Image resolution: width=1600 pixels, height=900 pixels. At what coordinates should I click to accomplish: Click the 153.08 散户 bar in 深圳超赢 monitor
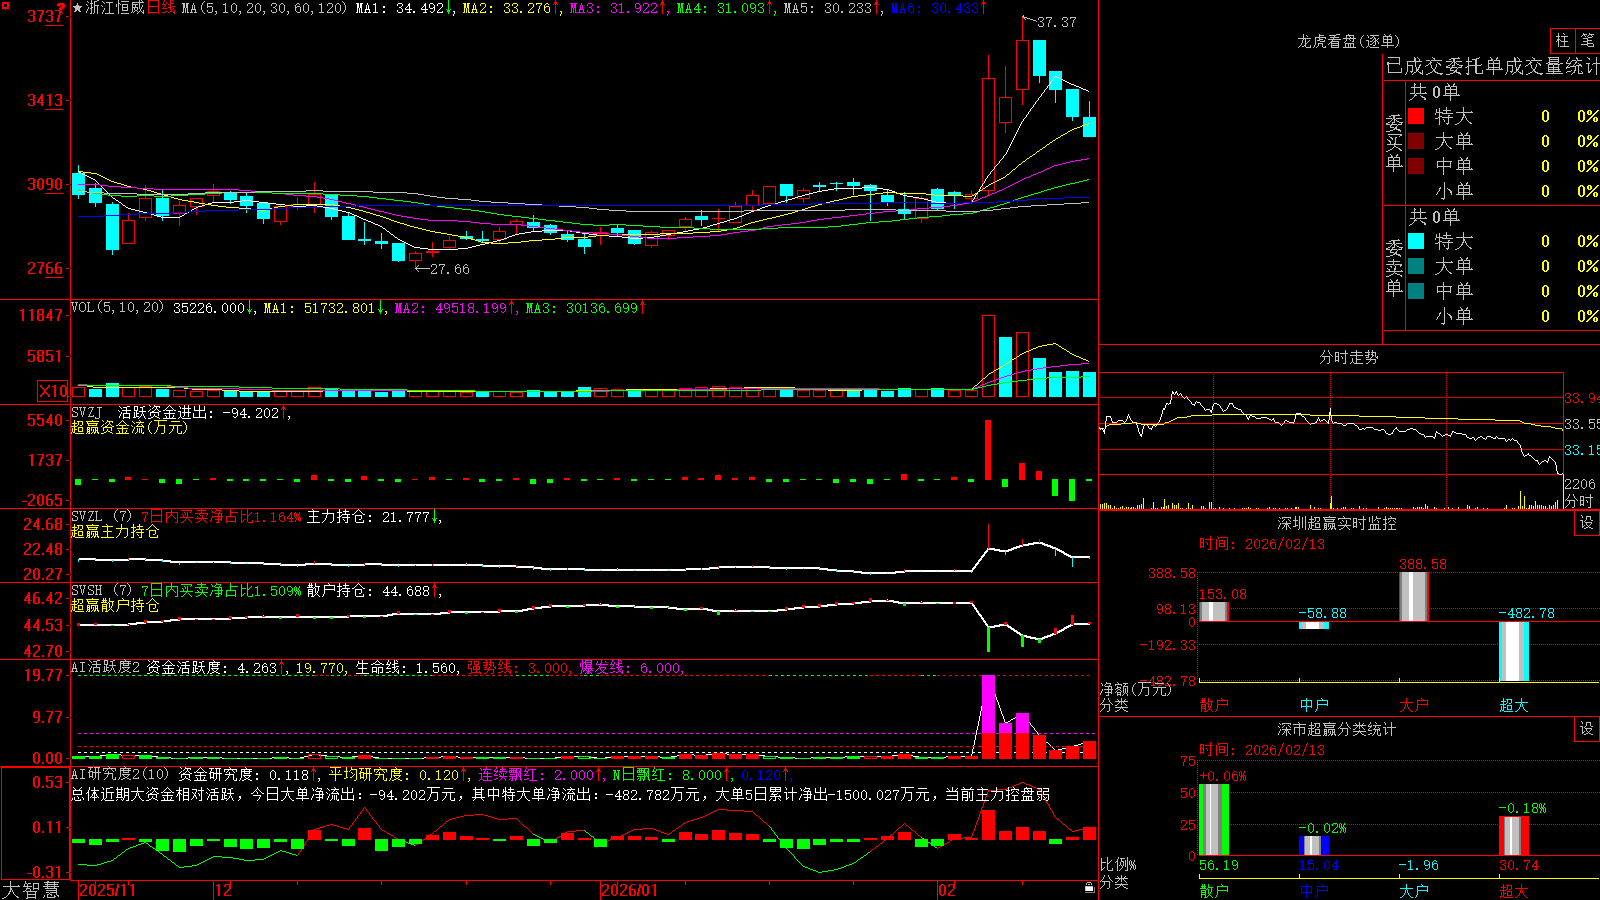[x=1214, y=612]
